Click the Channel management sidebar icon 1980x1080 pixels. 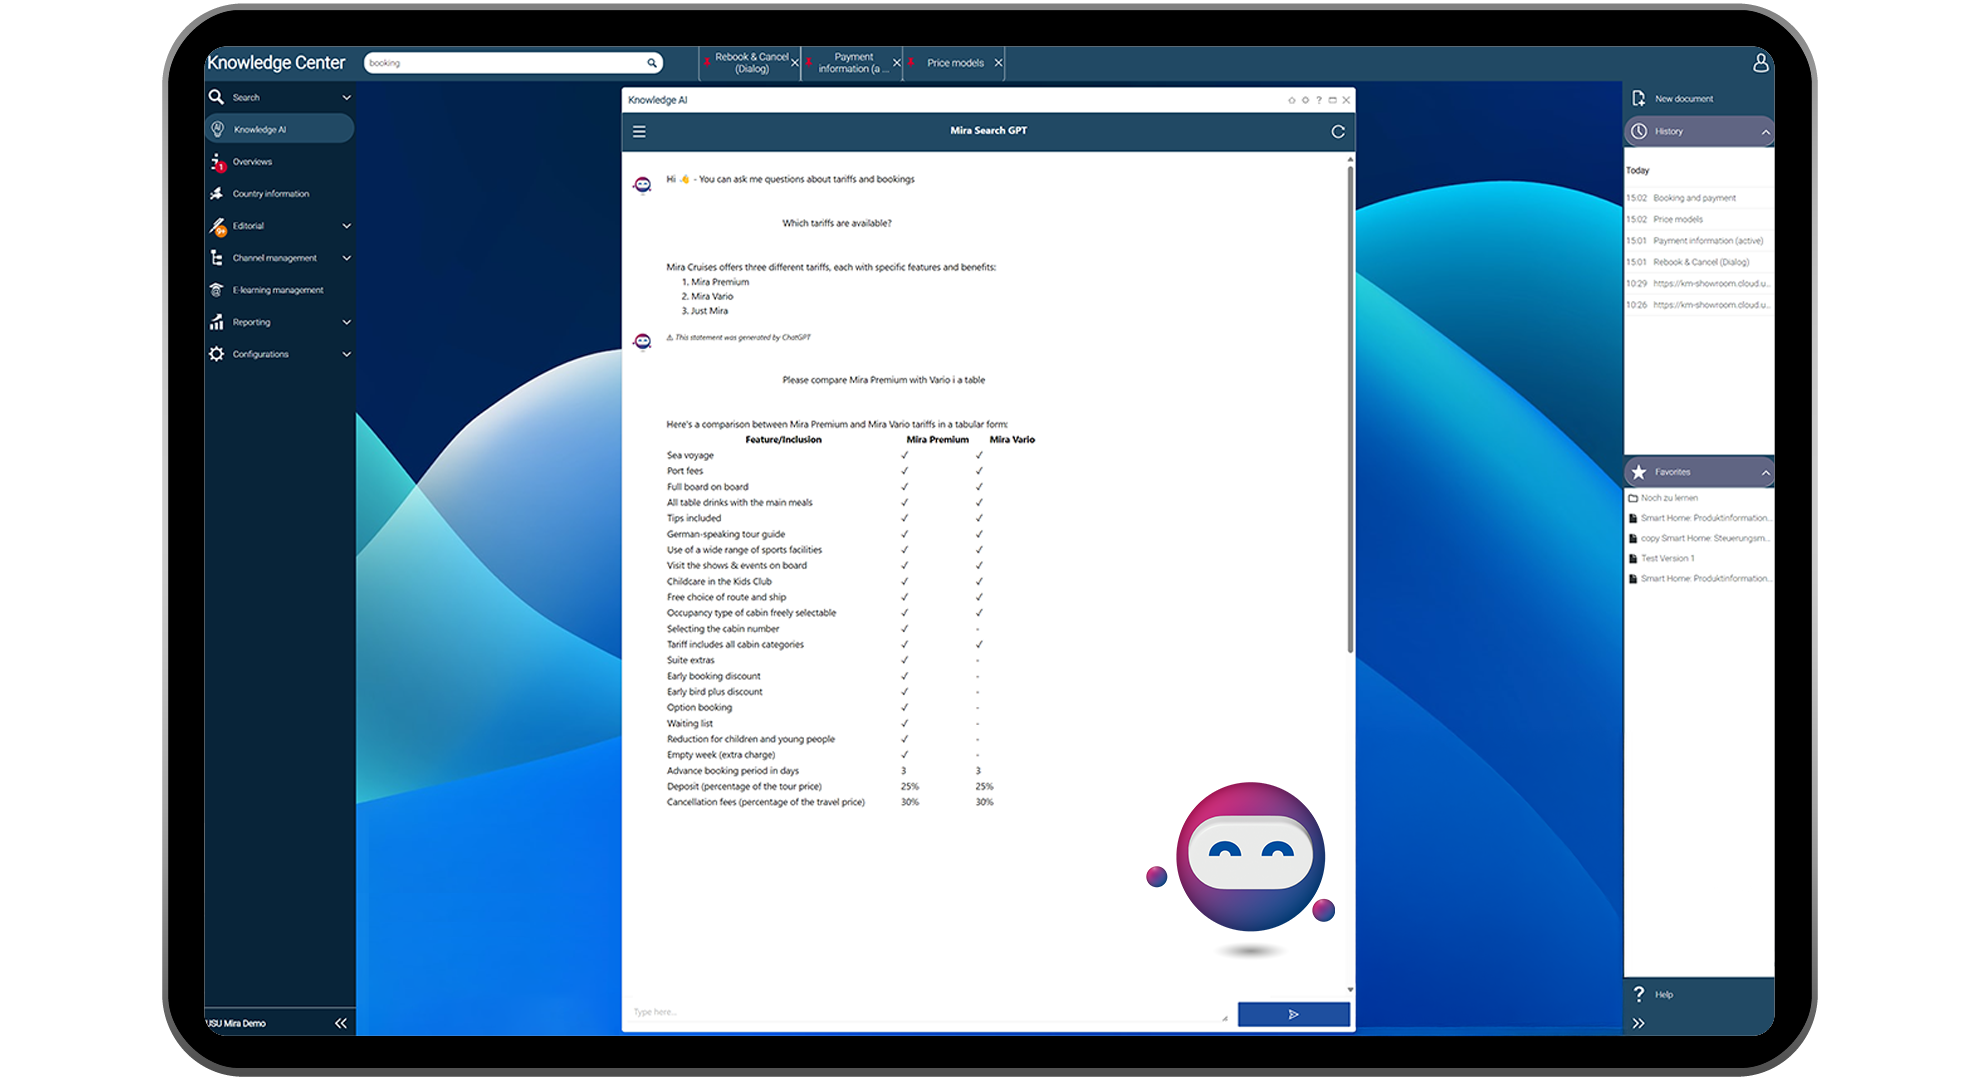[215, 258]
